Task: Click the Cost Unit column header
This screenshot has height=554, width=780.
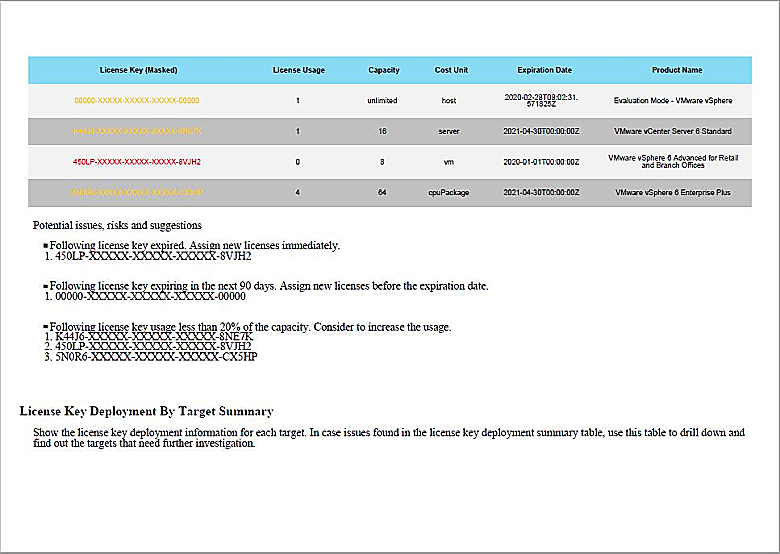Action: (x=451, y=70)
